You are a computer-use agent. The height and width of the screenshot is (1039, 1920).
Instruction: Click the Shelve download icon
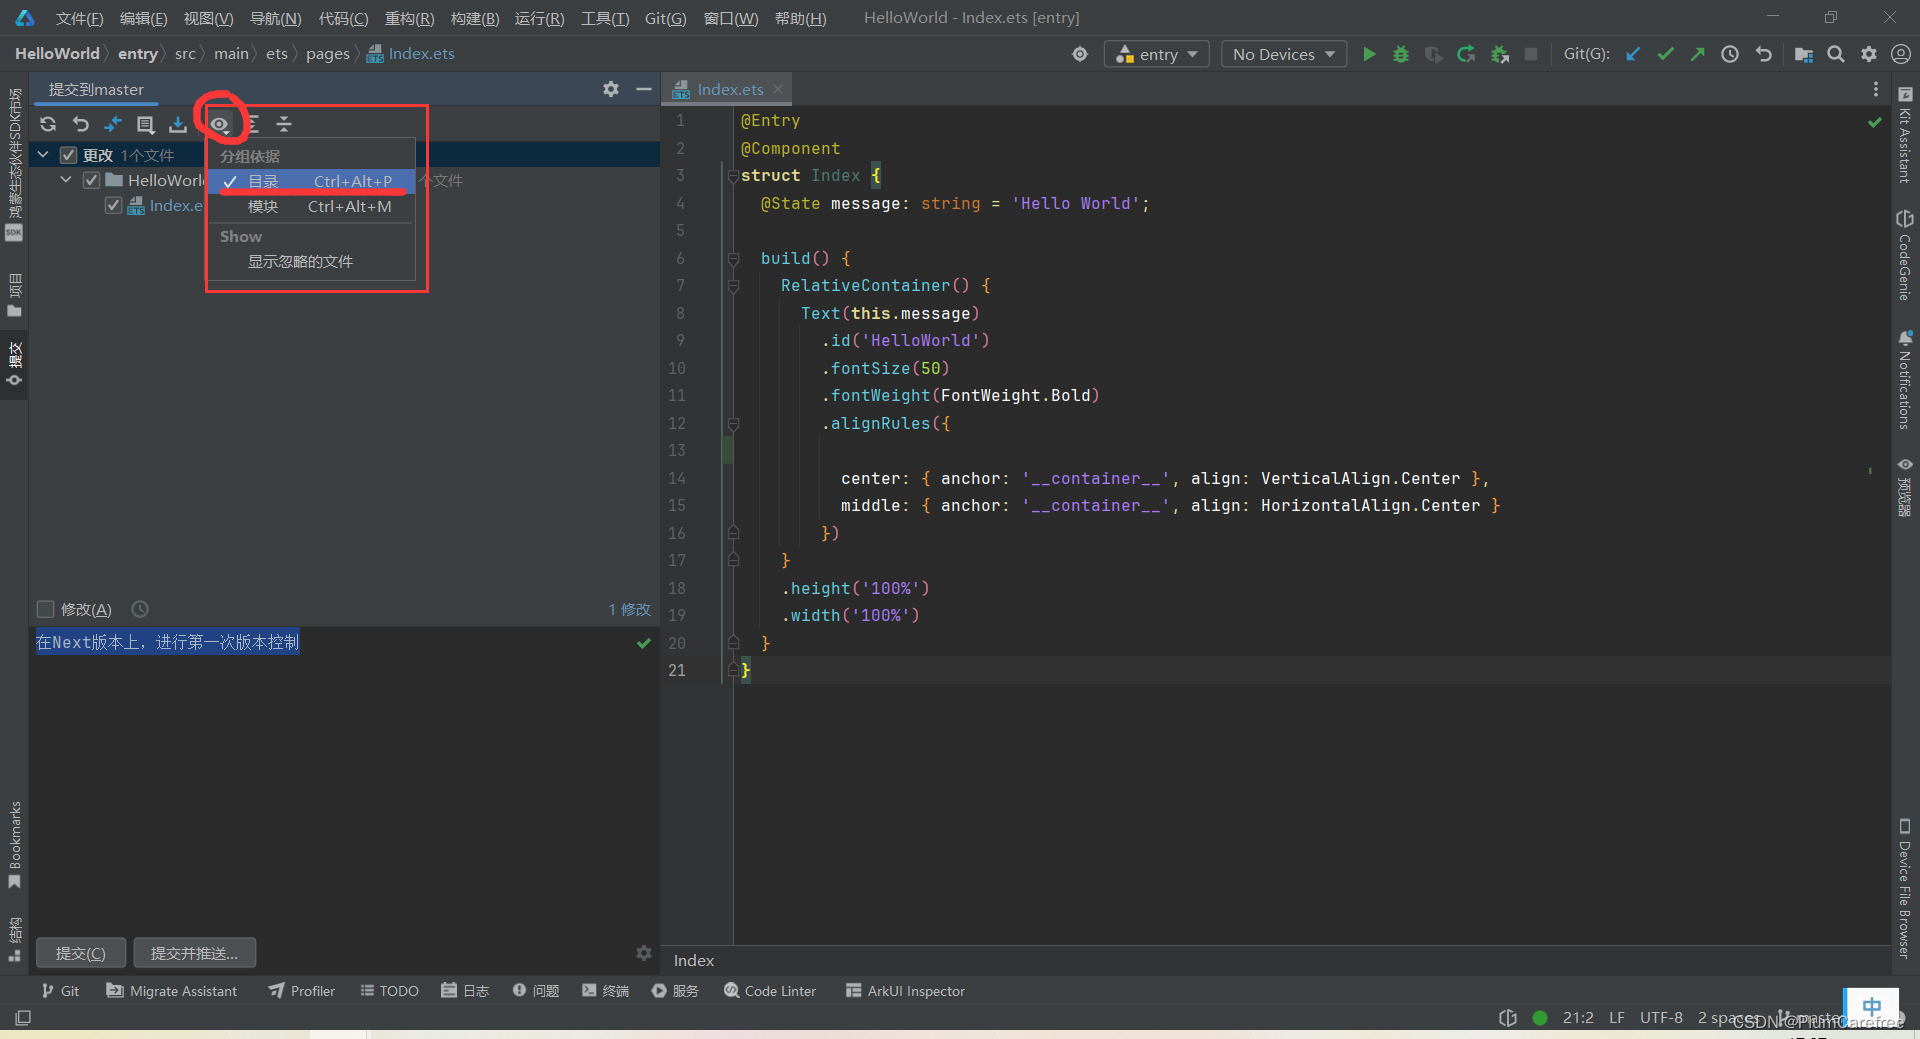pos(178,124)
